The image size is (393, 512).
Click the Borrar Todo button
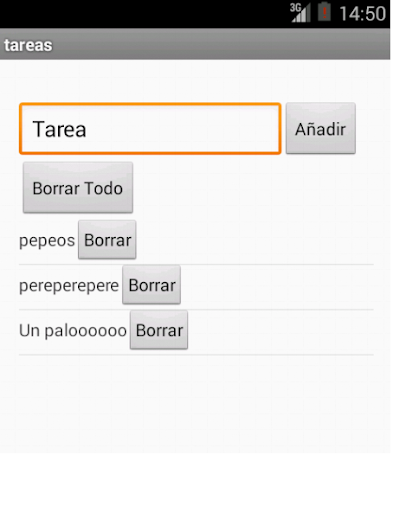[78, 187]
